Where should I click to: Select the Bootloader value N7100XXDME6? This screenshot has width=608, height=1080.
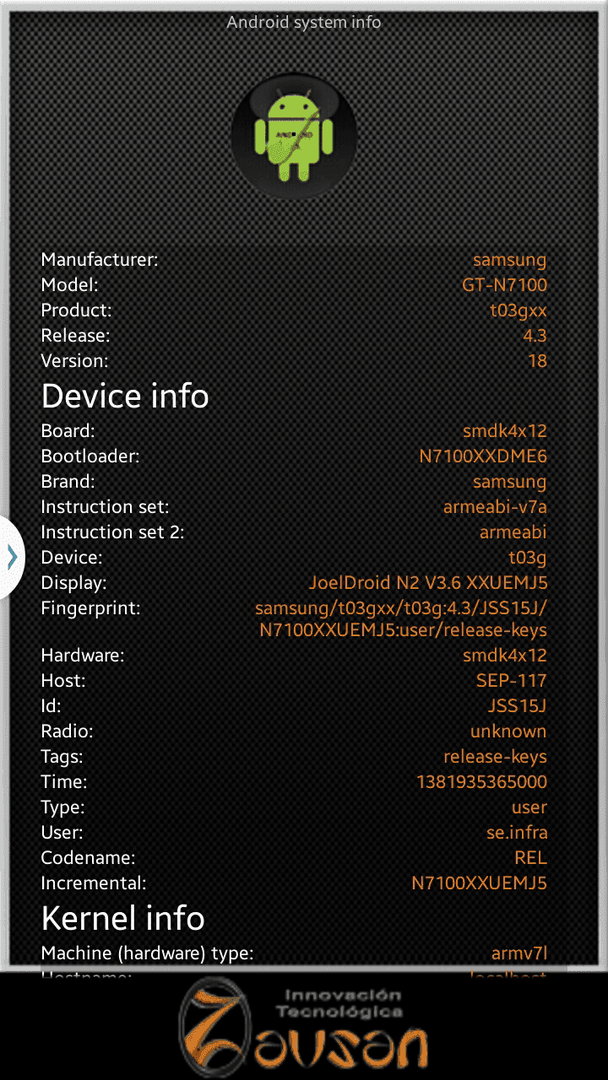pos(483,456)
